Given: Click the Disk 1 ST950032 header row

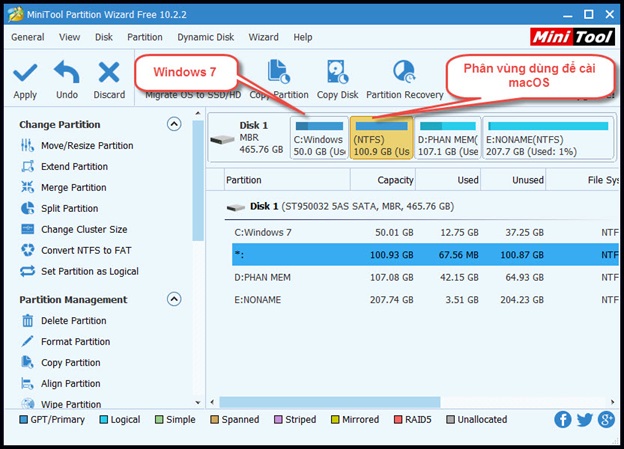Looking at the screenshot, I should click(422, 207).
